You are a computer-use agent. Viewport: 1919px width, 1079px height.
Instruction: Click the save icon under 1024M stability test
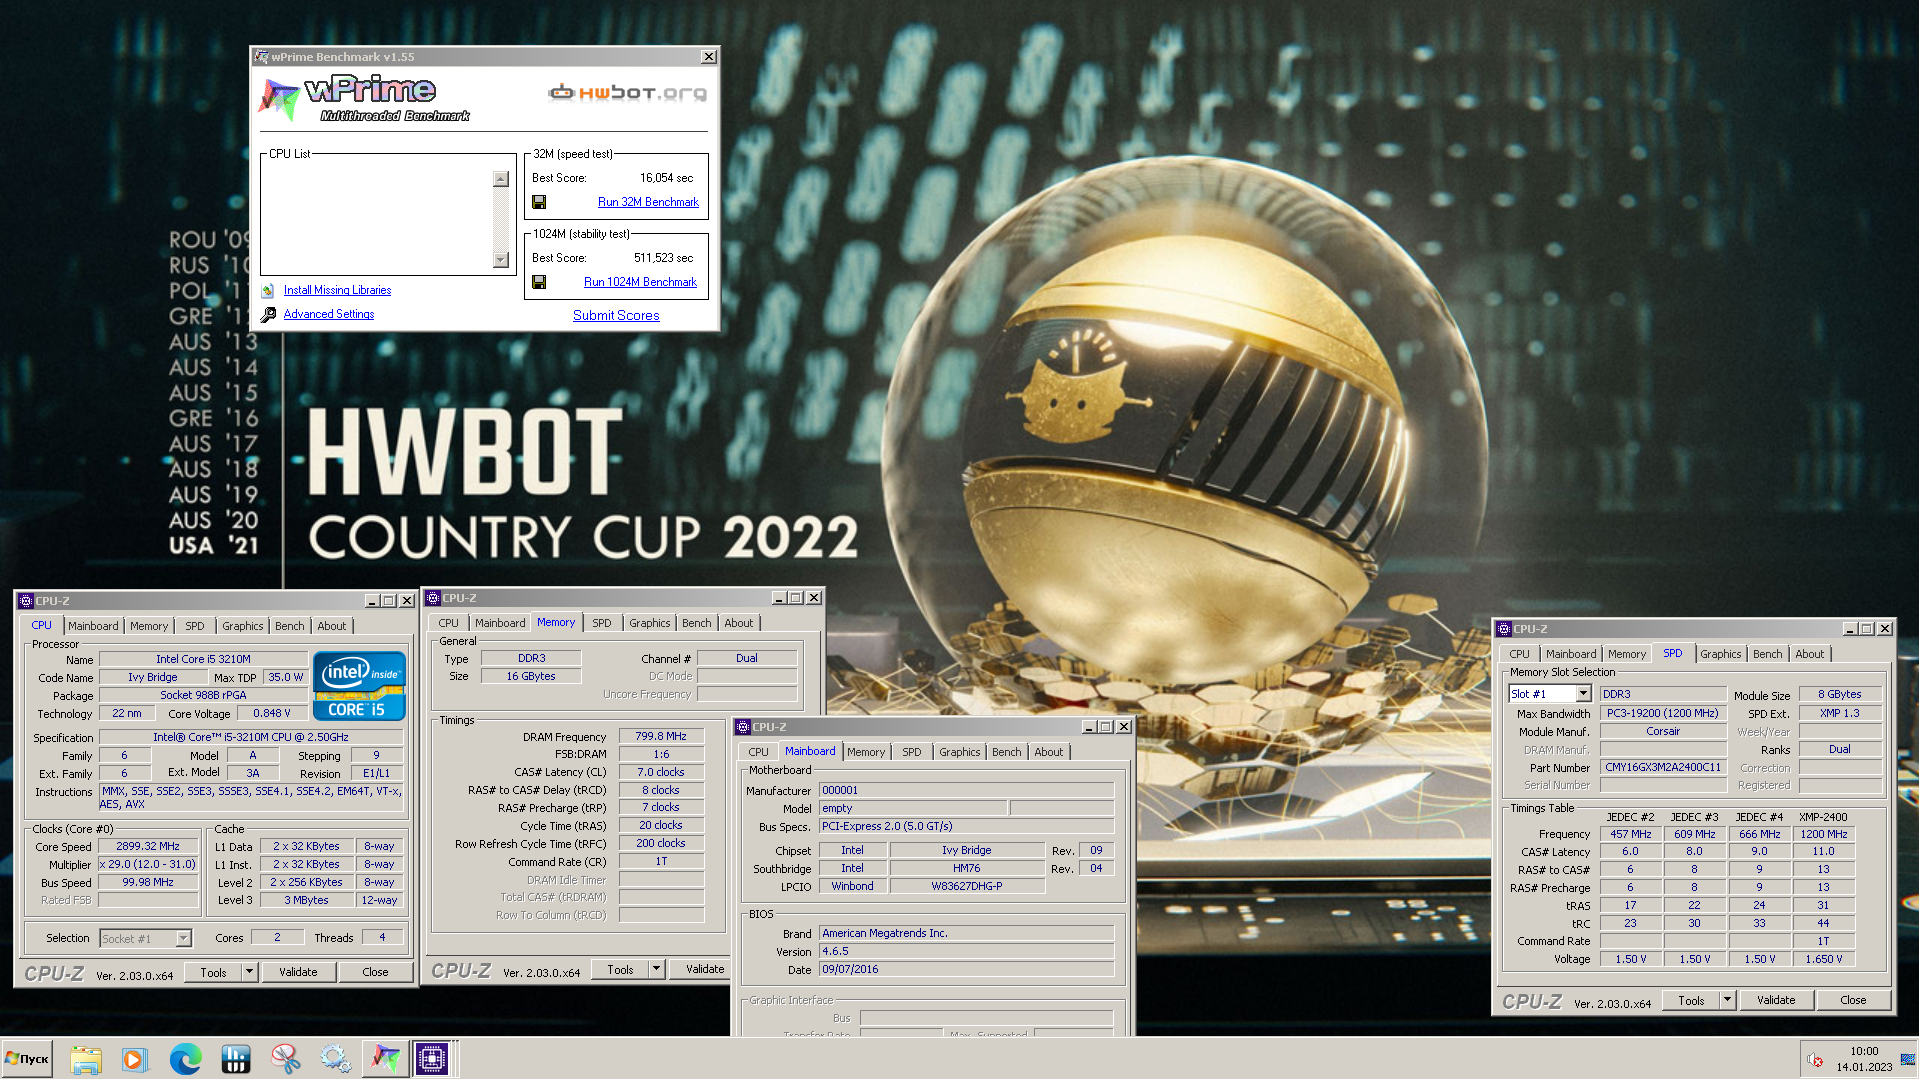coord(539,282)
